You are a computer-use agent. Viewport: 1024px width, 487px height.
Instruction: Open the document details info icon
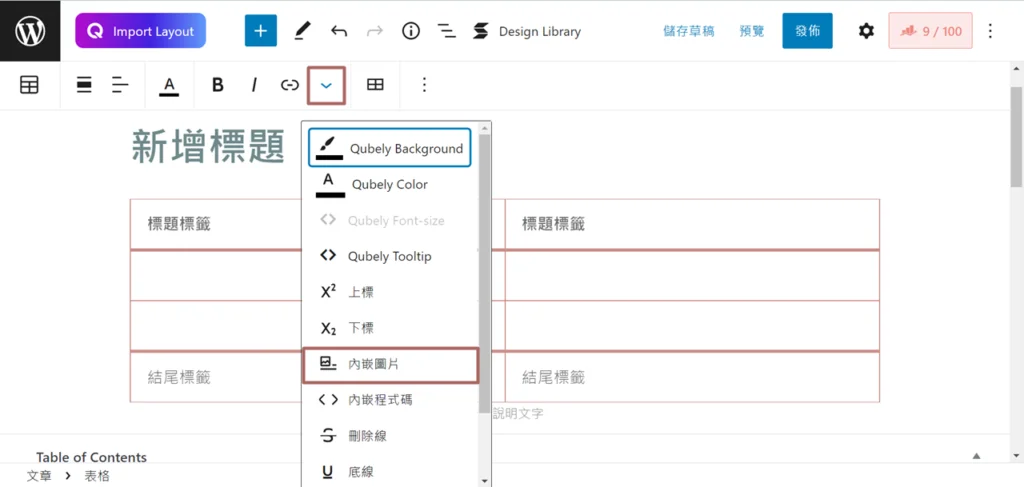pos(411,31)
